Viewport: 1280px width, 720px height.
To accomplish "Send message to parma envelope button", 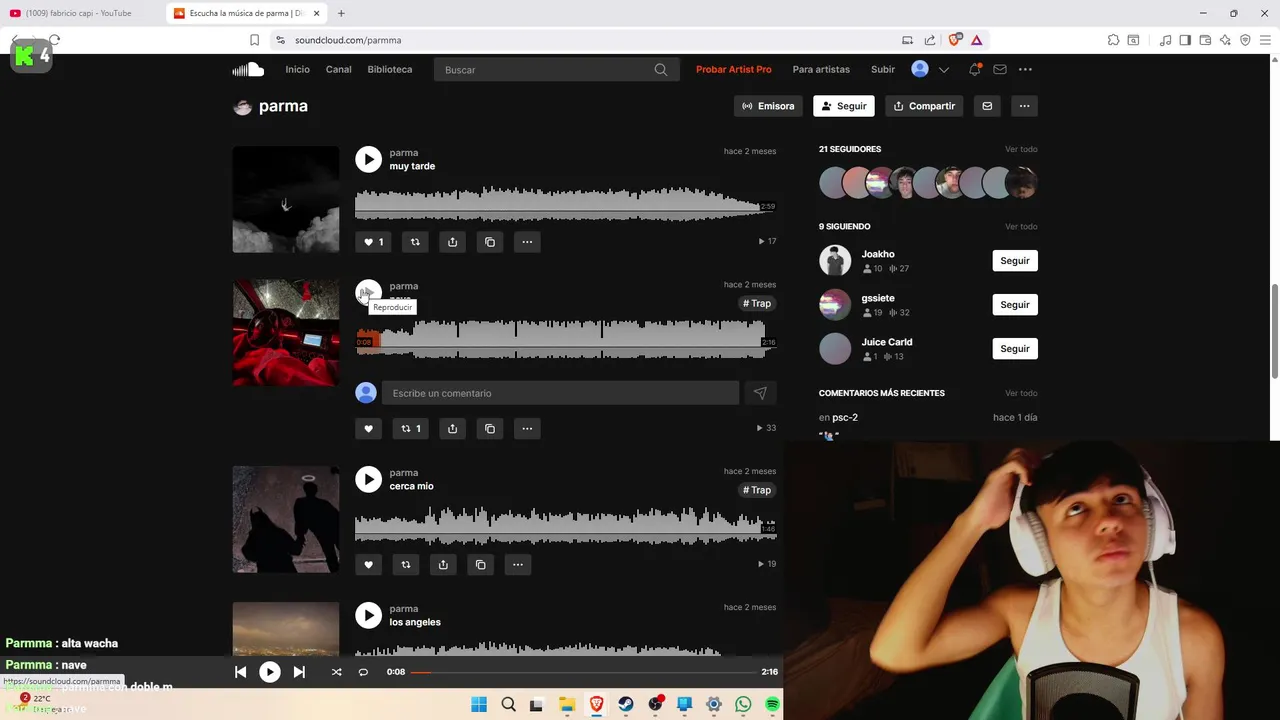I will (987, 106).
